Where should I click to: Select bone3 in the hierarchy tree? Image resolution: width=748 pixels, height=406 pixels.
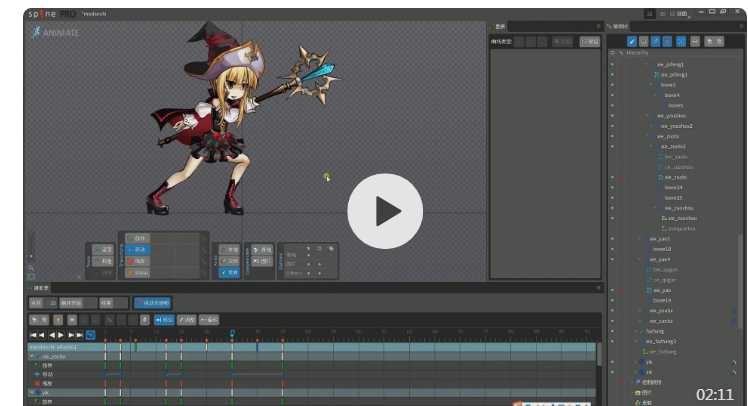click(668, 85)
